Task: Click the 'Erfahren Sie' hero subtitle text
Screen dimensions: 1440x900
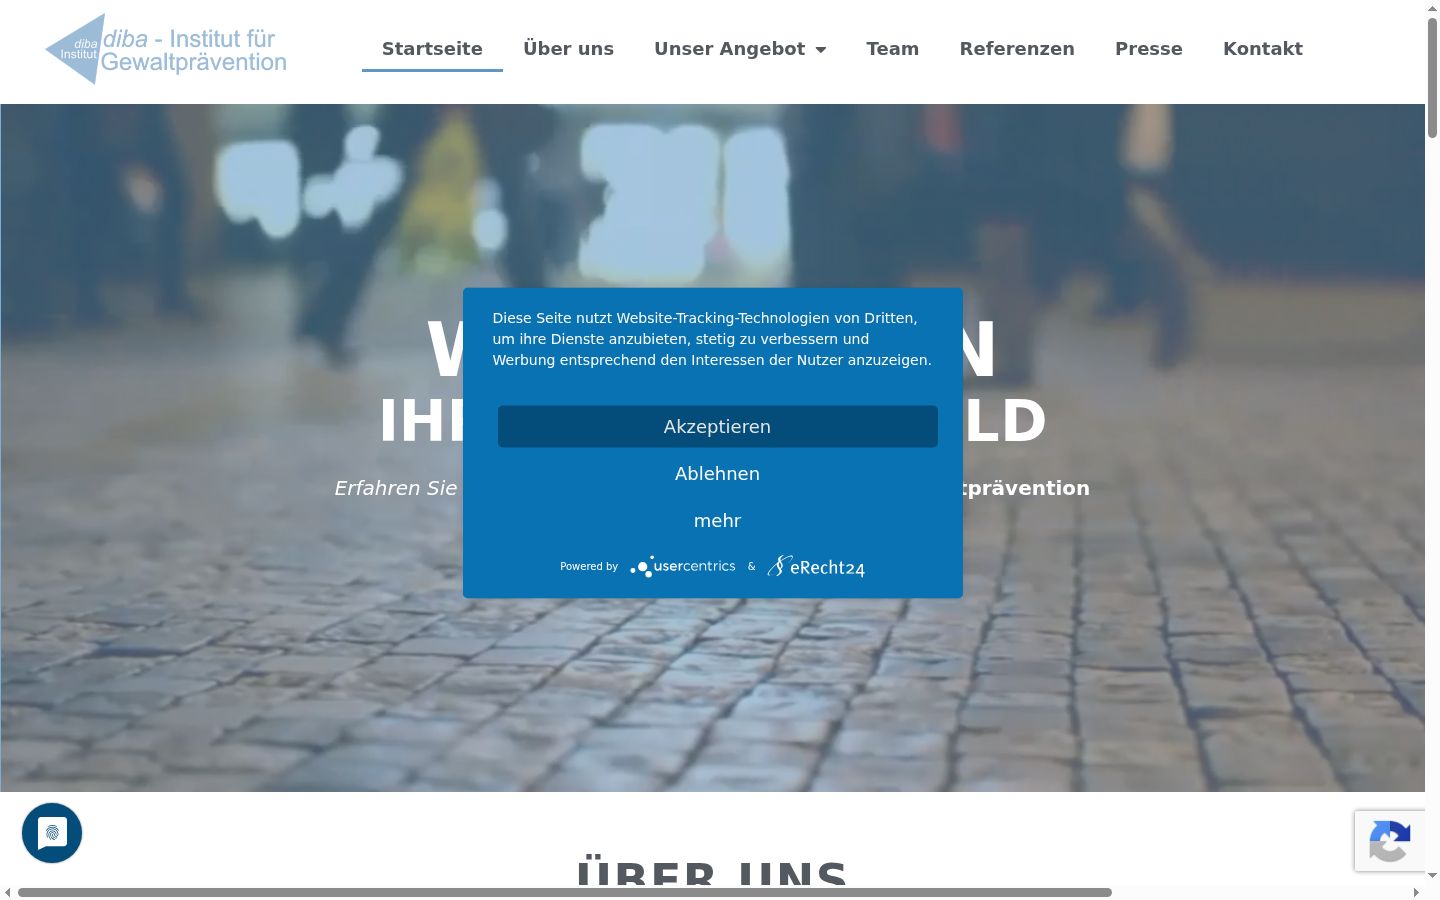Action: point(396,488)
